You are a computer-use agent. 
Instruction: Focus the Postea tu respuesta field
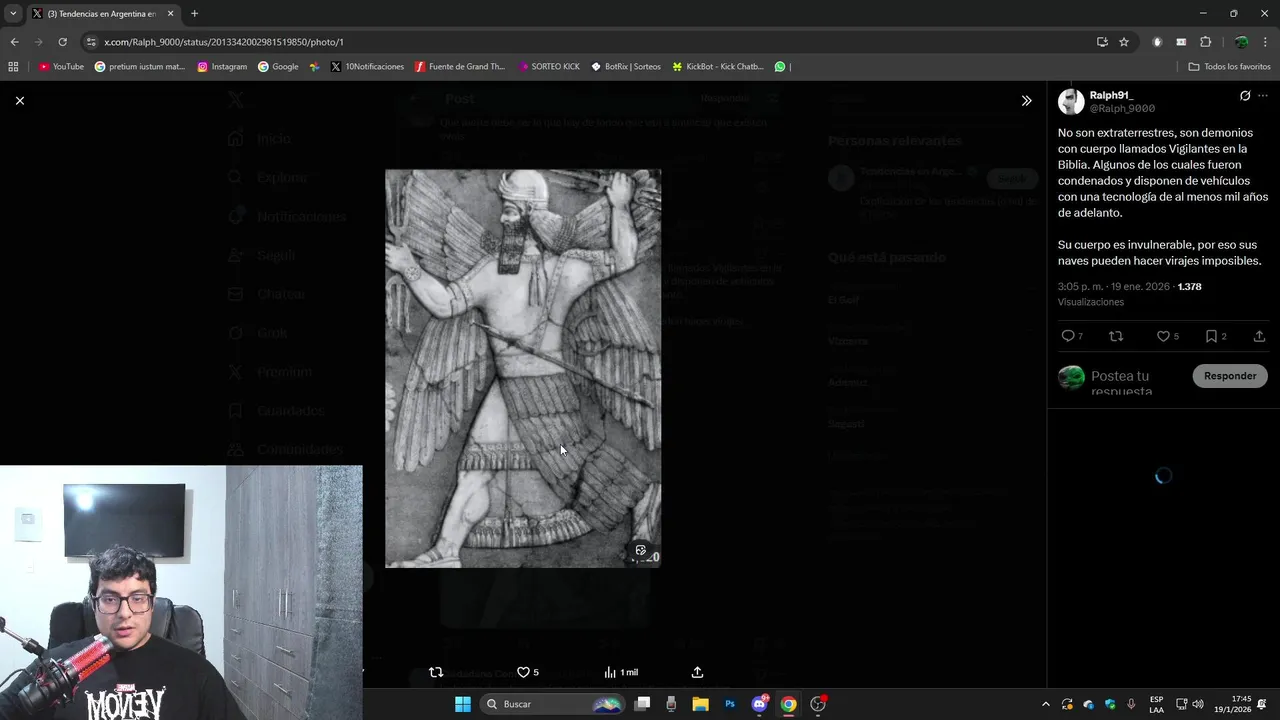[x=1136, y=383]
